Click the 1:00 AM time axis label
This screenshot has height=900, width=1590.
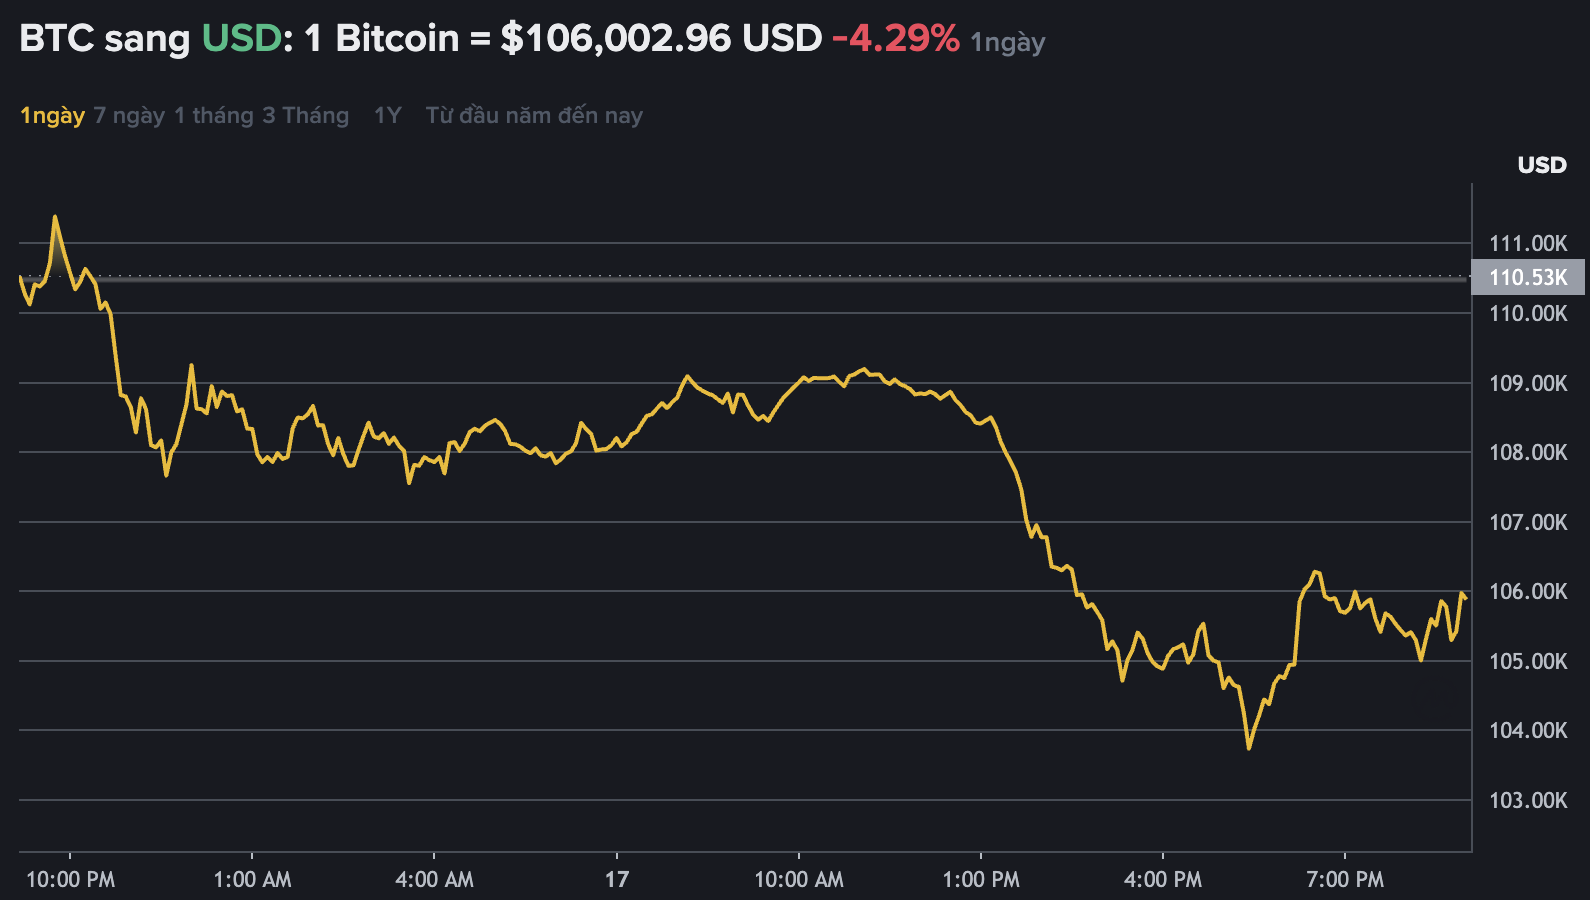point(252,880)
